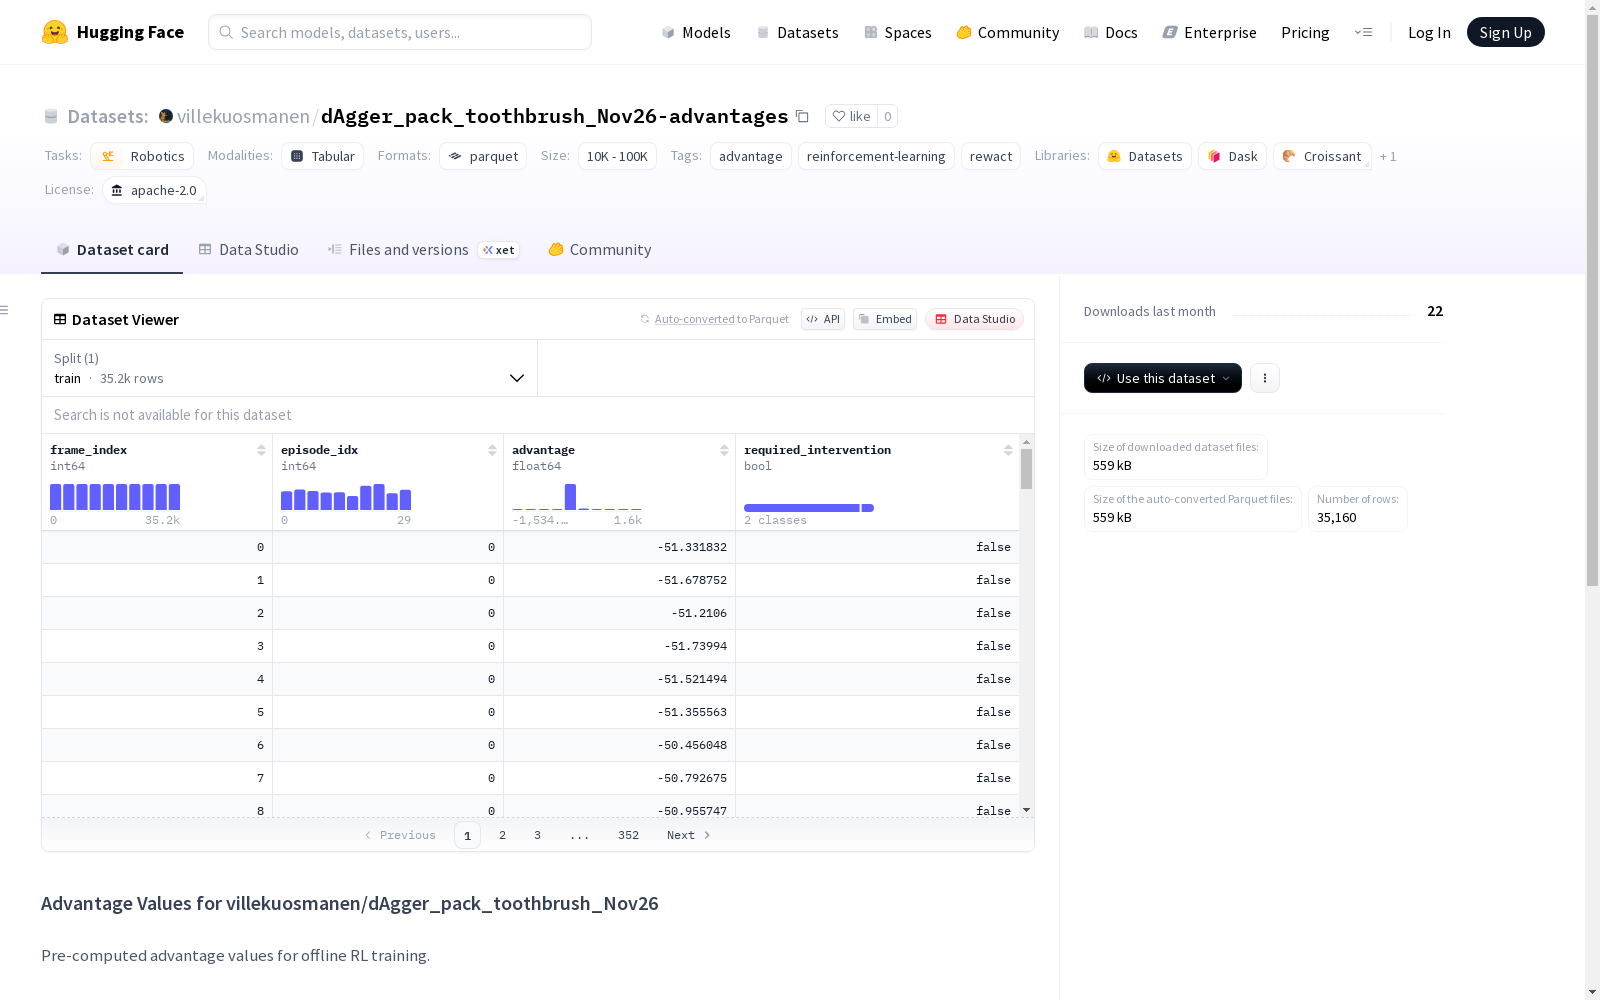Click the Next page button
Image resolution: width=1600 pixels, height=1000 pixels.
point(688,835)
